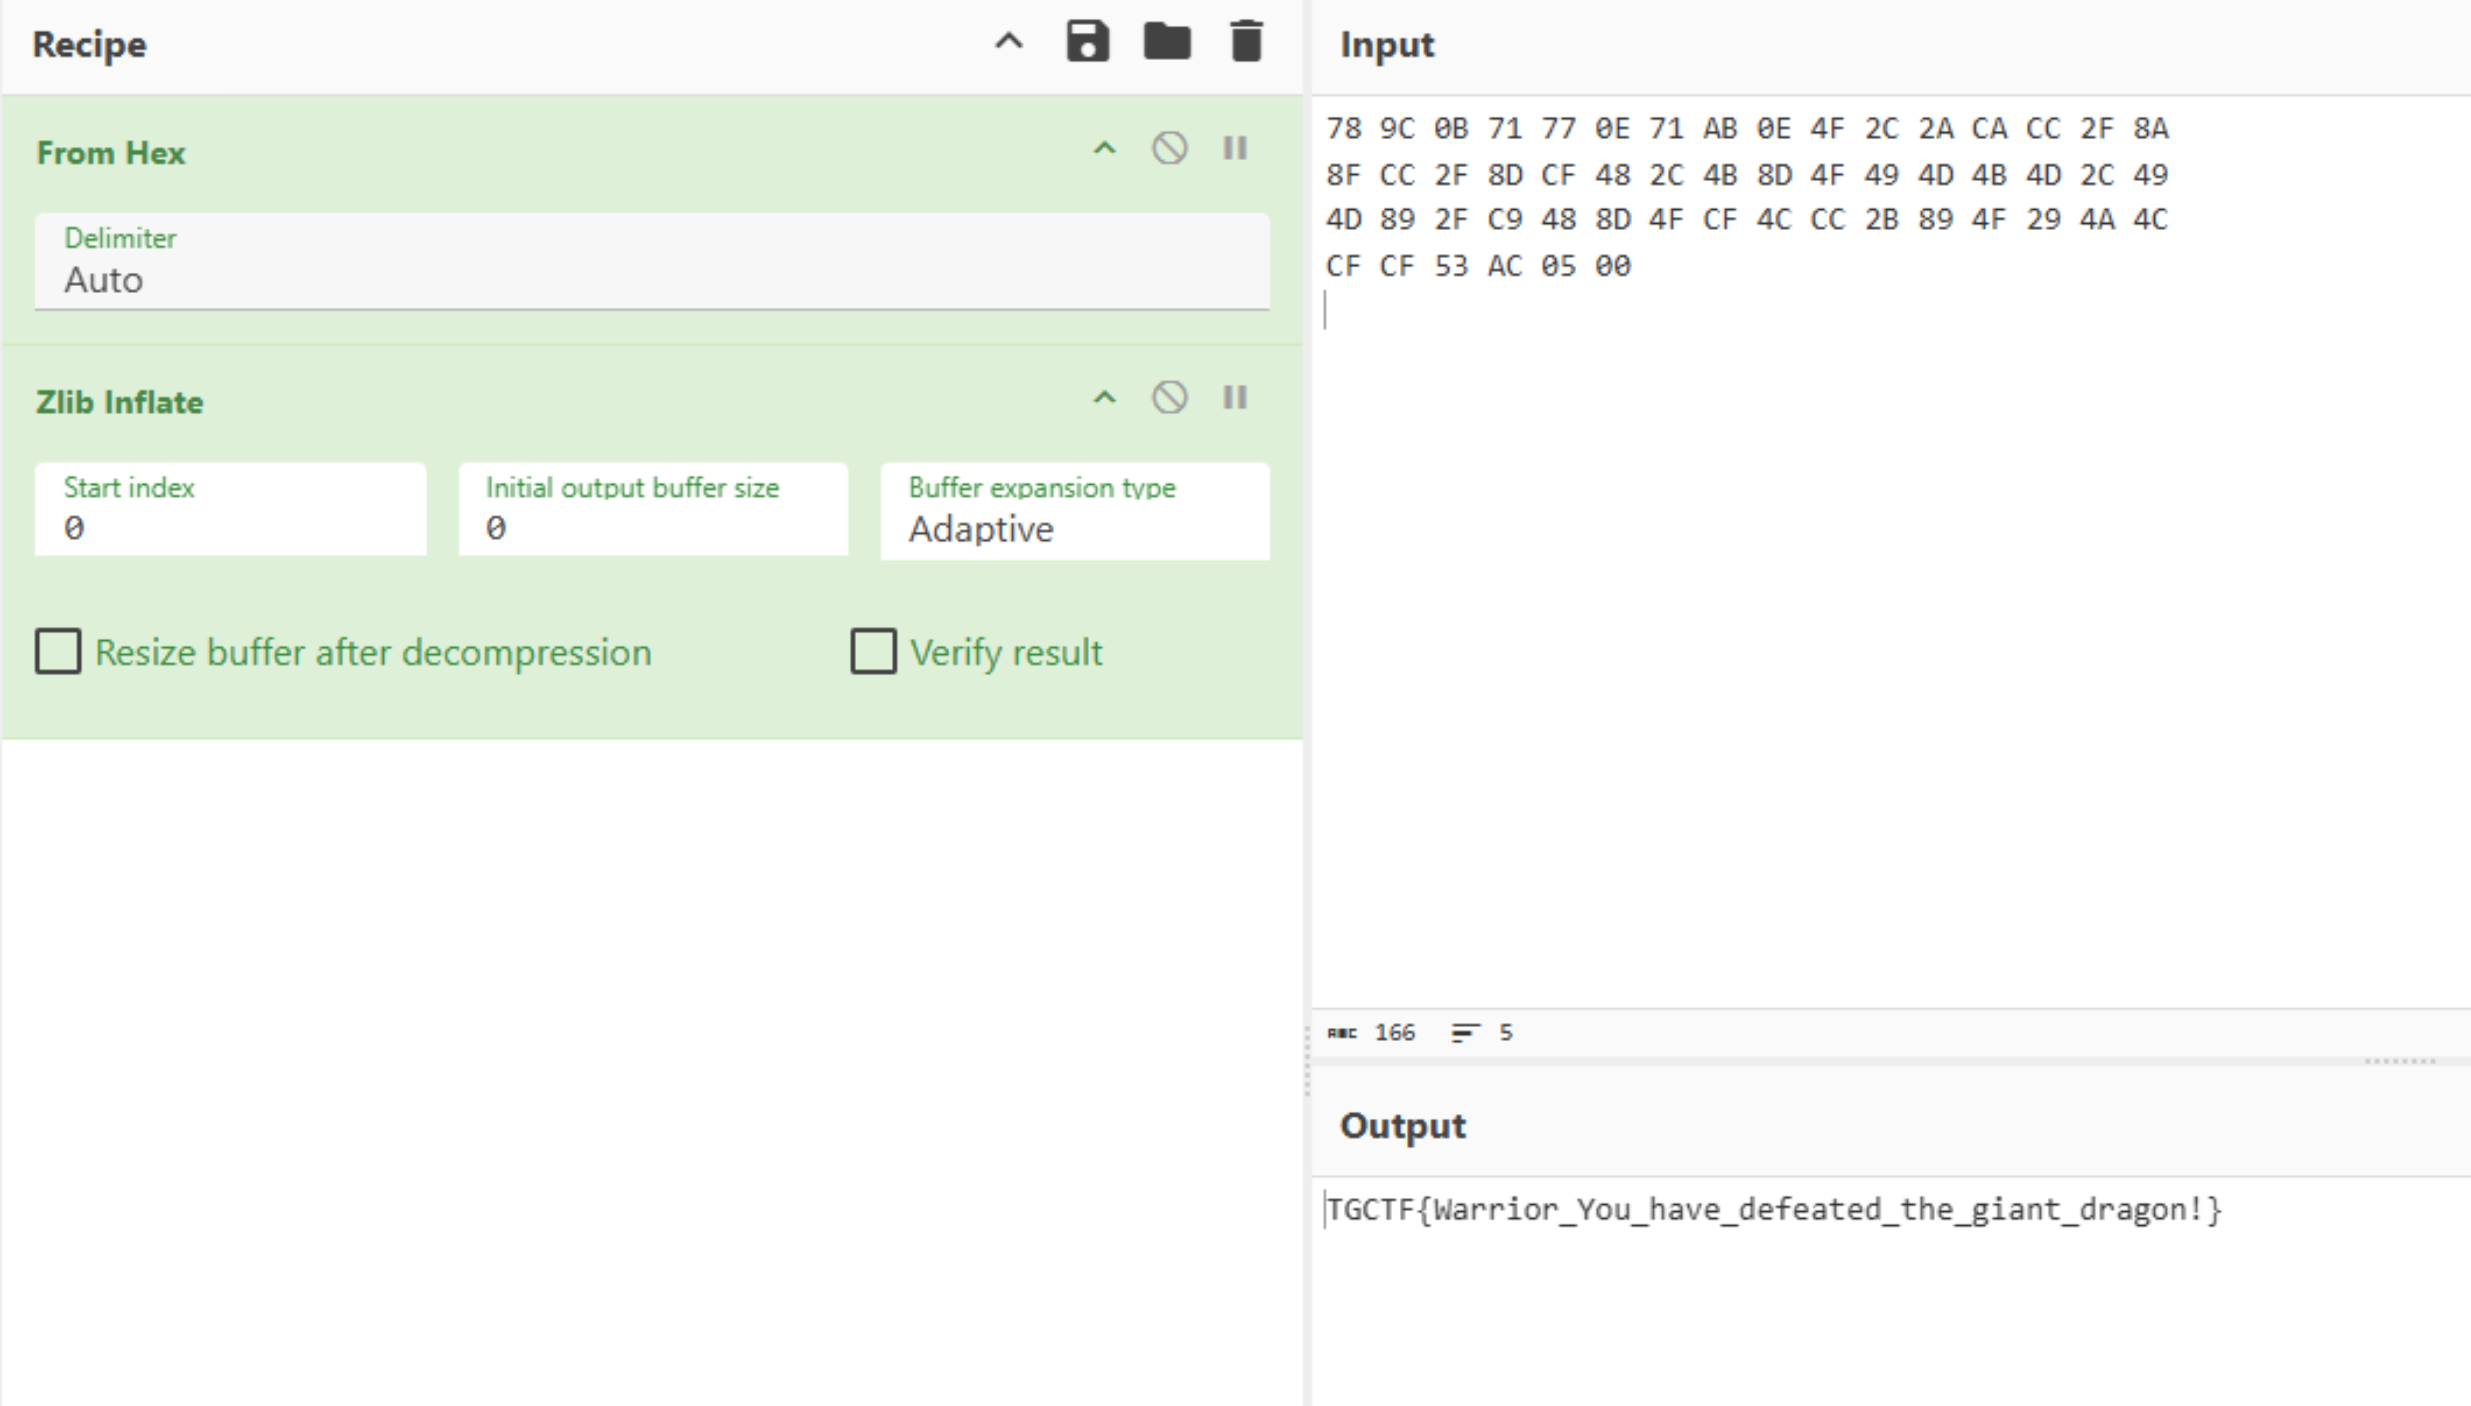Load a recipe via folder icon

pos(1166,42)
